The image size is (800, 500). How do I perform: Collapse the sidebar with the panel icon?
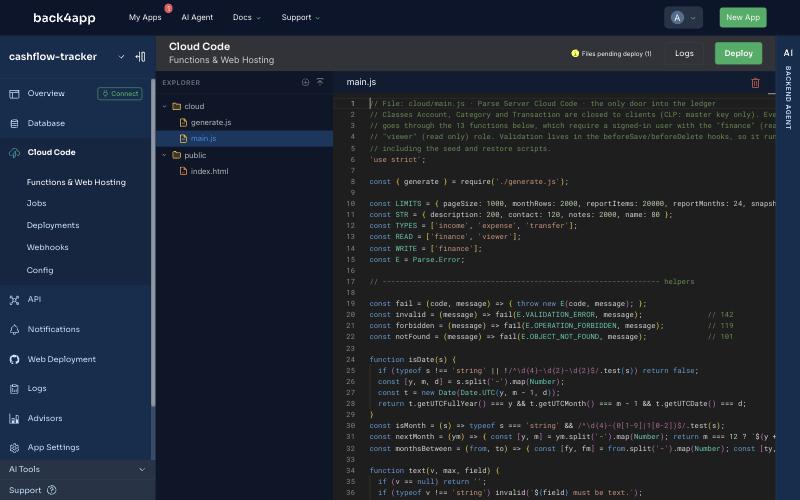pos(140,57)
